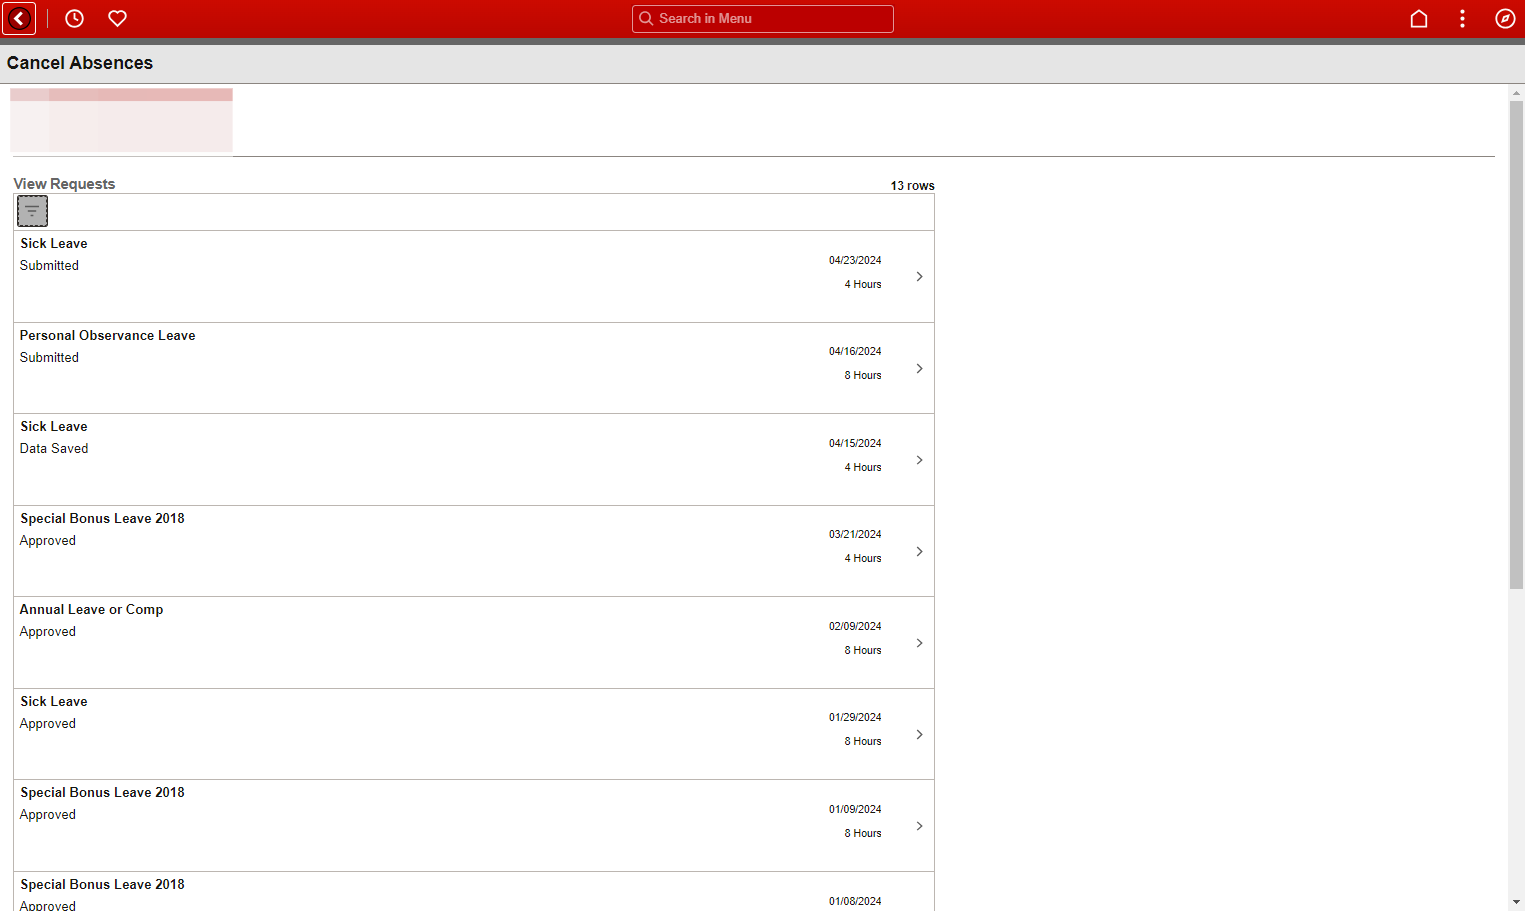Click the View Requests heading
Viewport: 1525px width, 911px height.
(64, 184)
